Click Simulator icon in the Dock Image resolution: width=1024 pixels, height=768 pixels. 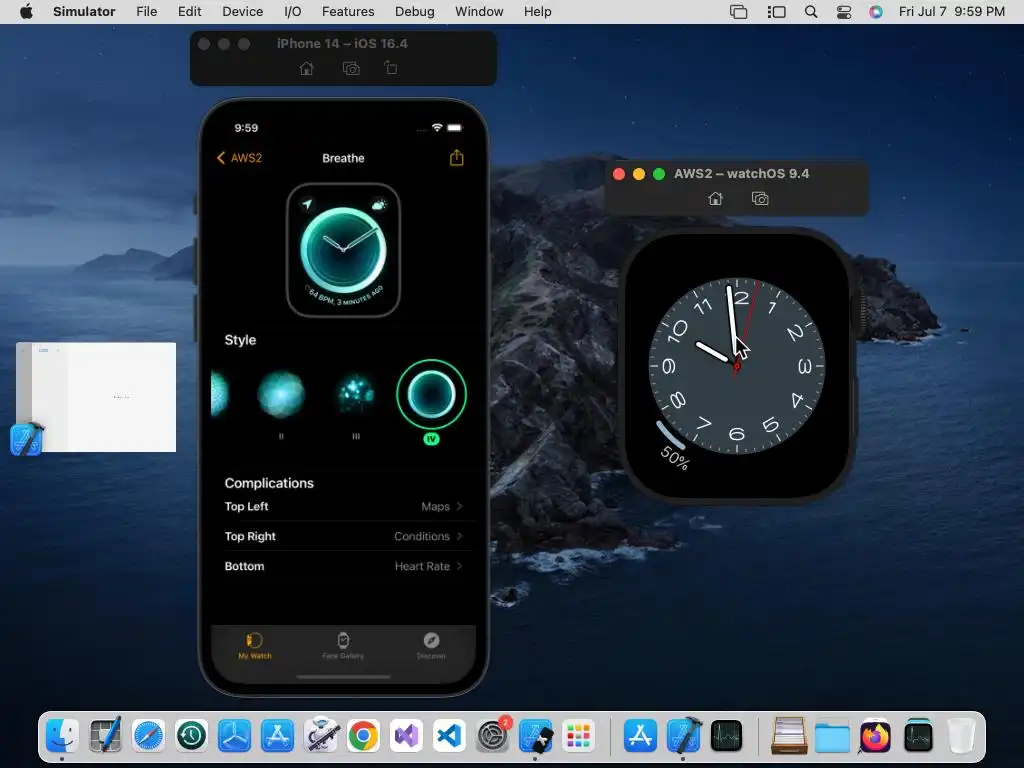[x=536, y=737]
